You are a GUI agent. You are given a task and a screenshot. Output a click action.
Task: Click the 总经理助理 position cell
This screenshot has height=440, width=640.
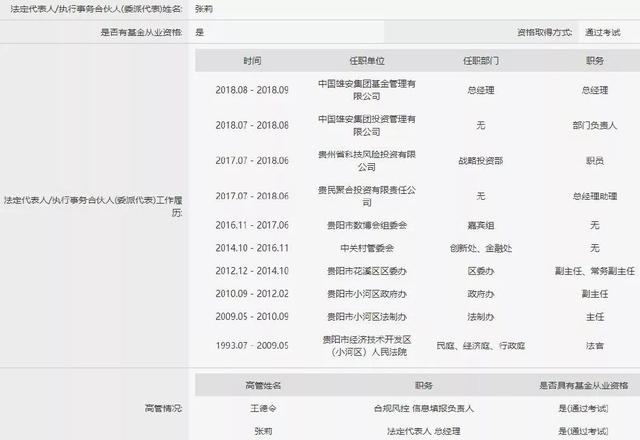pos(595,196)
